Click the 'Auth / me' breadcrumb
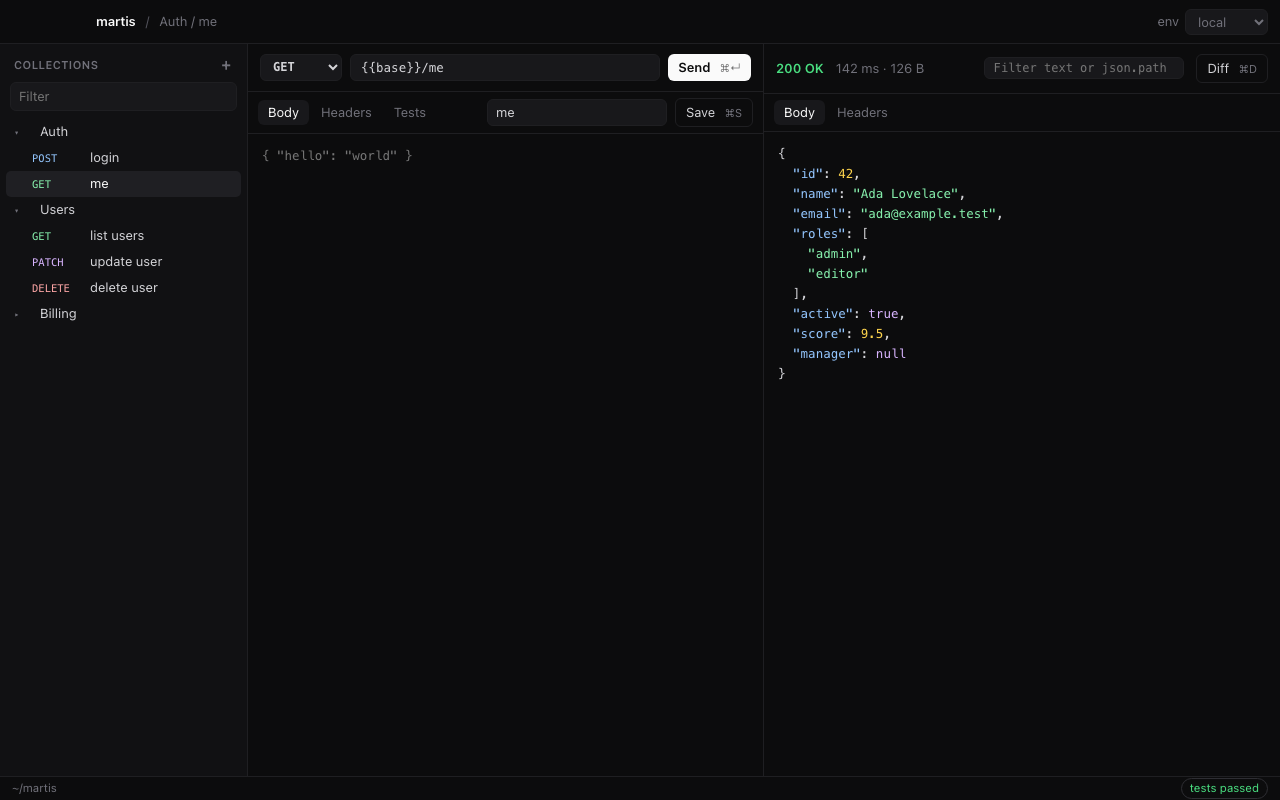 coord(188,21)
